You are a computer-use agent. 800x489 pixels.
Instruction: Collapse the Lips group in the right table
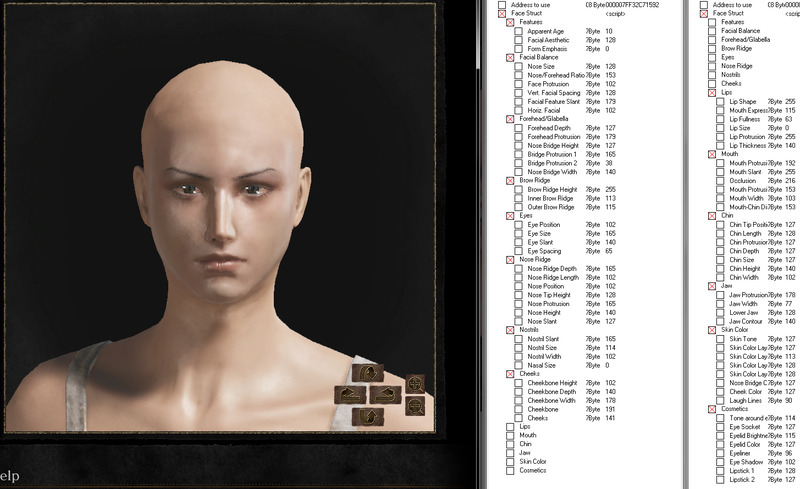(x=712, y=93)
